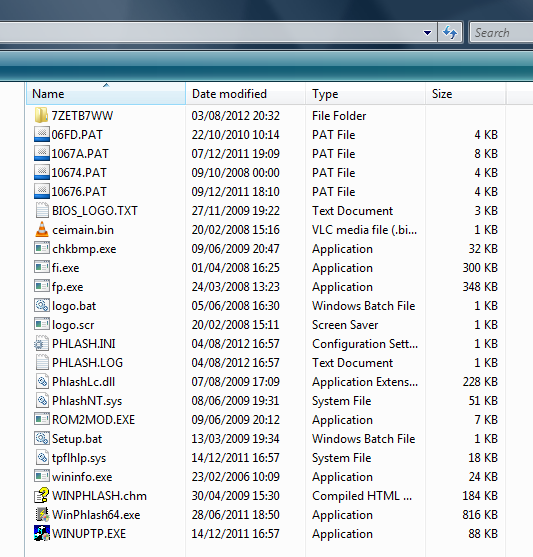The image size is (533, 557).
Task: Sort files by the Name column
Action: tap(106, 94)
